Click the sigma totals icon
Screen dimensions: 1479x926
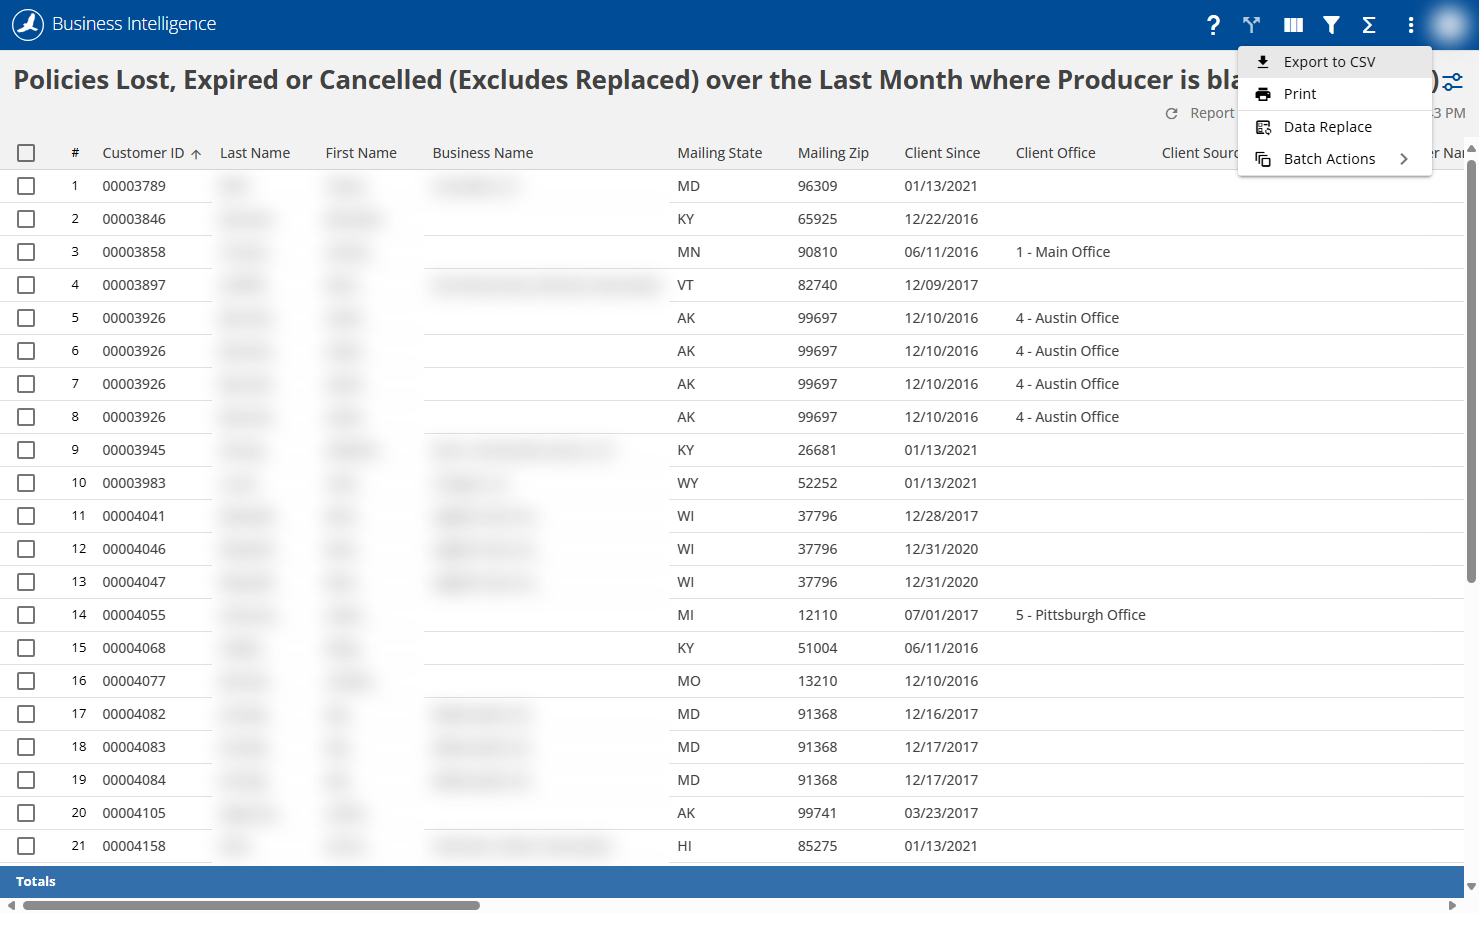pyautogui.click(x=1369, y=25)
